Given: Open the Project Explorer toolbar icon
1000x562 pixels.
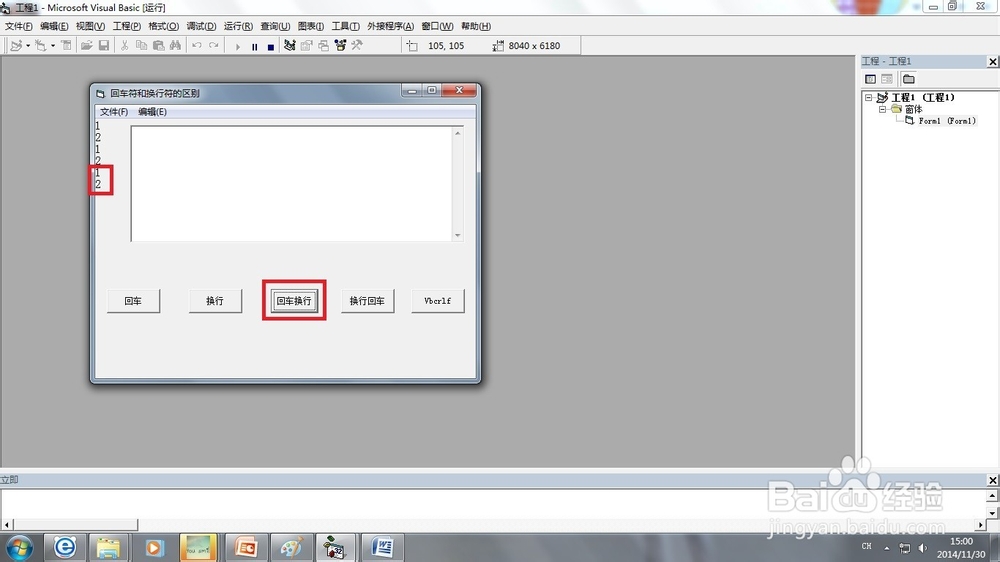Looking at the screenshot, I should 290,46.
